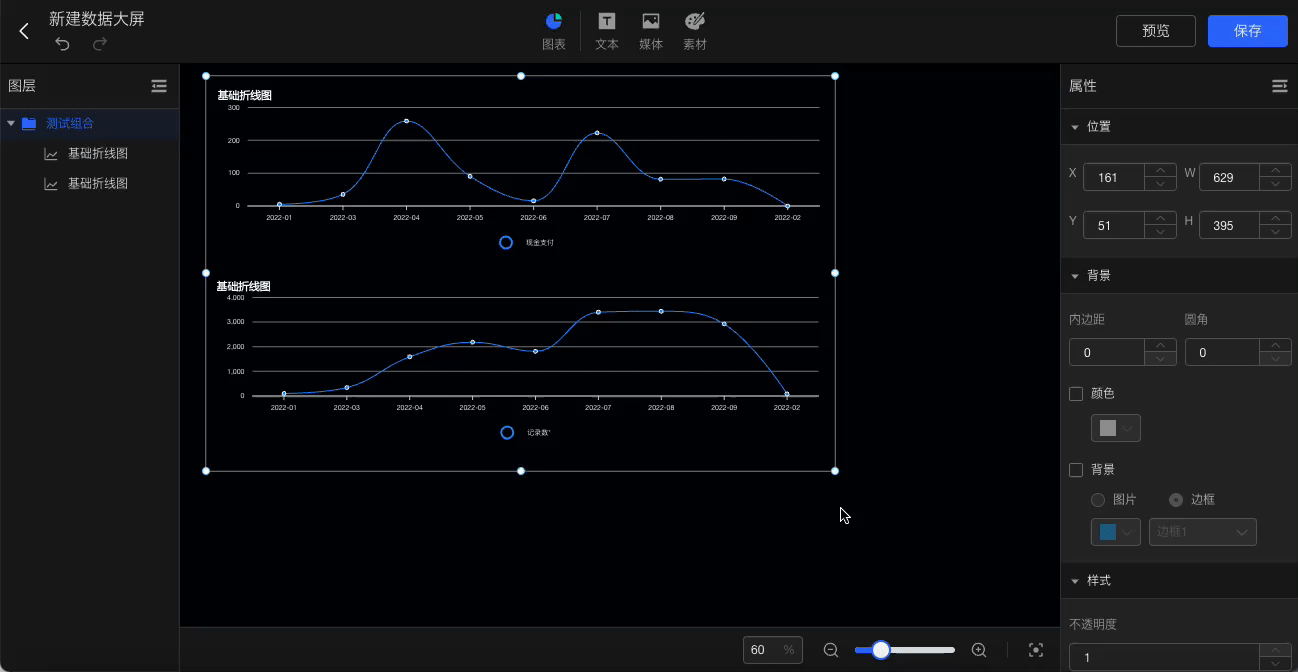The height and width of the screenshot is (672, 1298).
Task: Open the 素材 materials palette
Action: click(x=694, y=31)
